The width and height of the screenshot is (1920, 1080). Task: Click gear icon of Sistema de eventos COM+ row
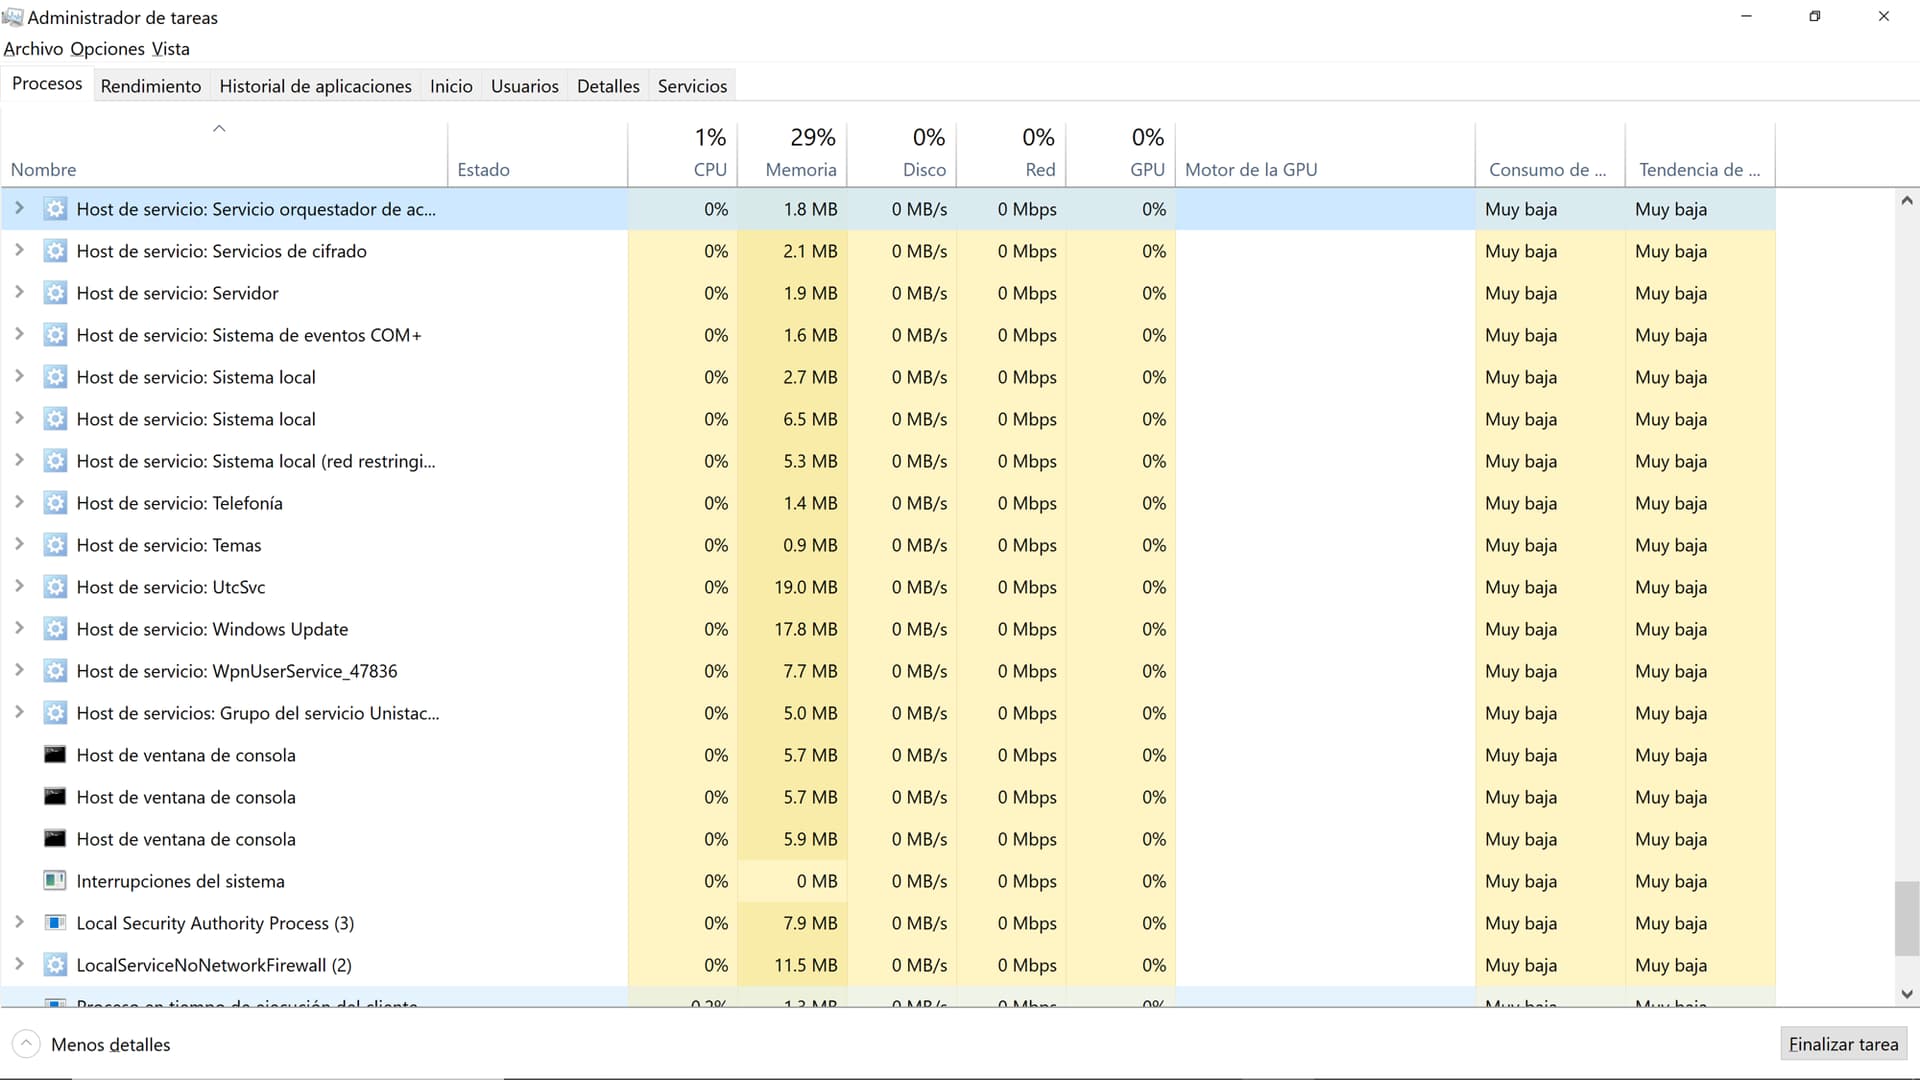[55, 335]
